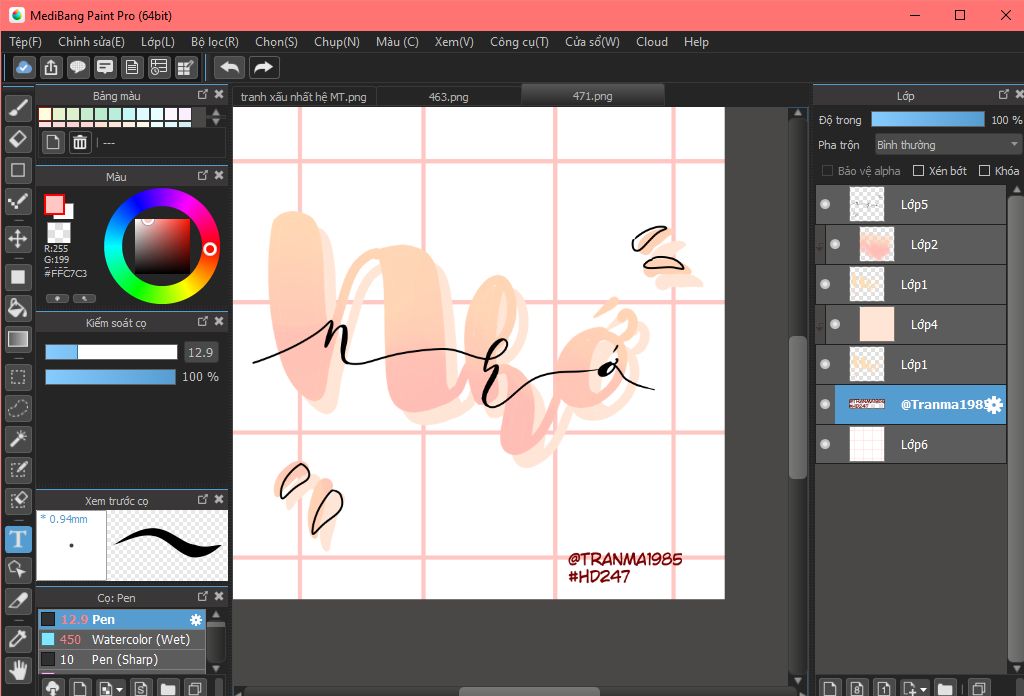
Task: Select the Gradient tool
Action: [x=18, y=339]
